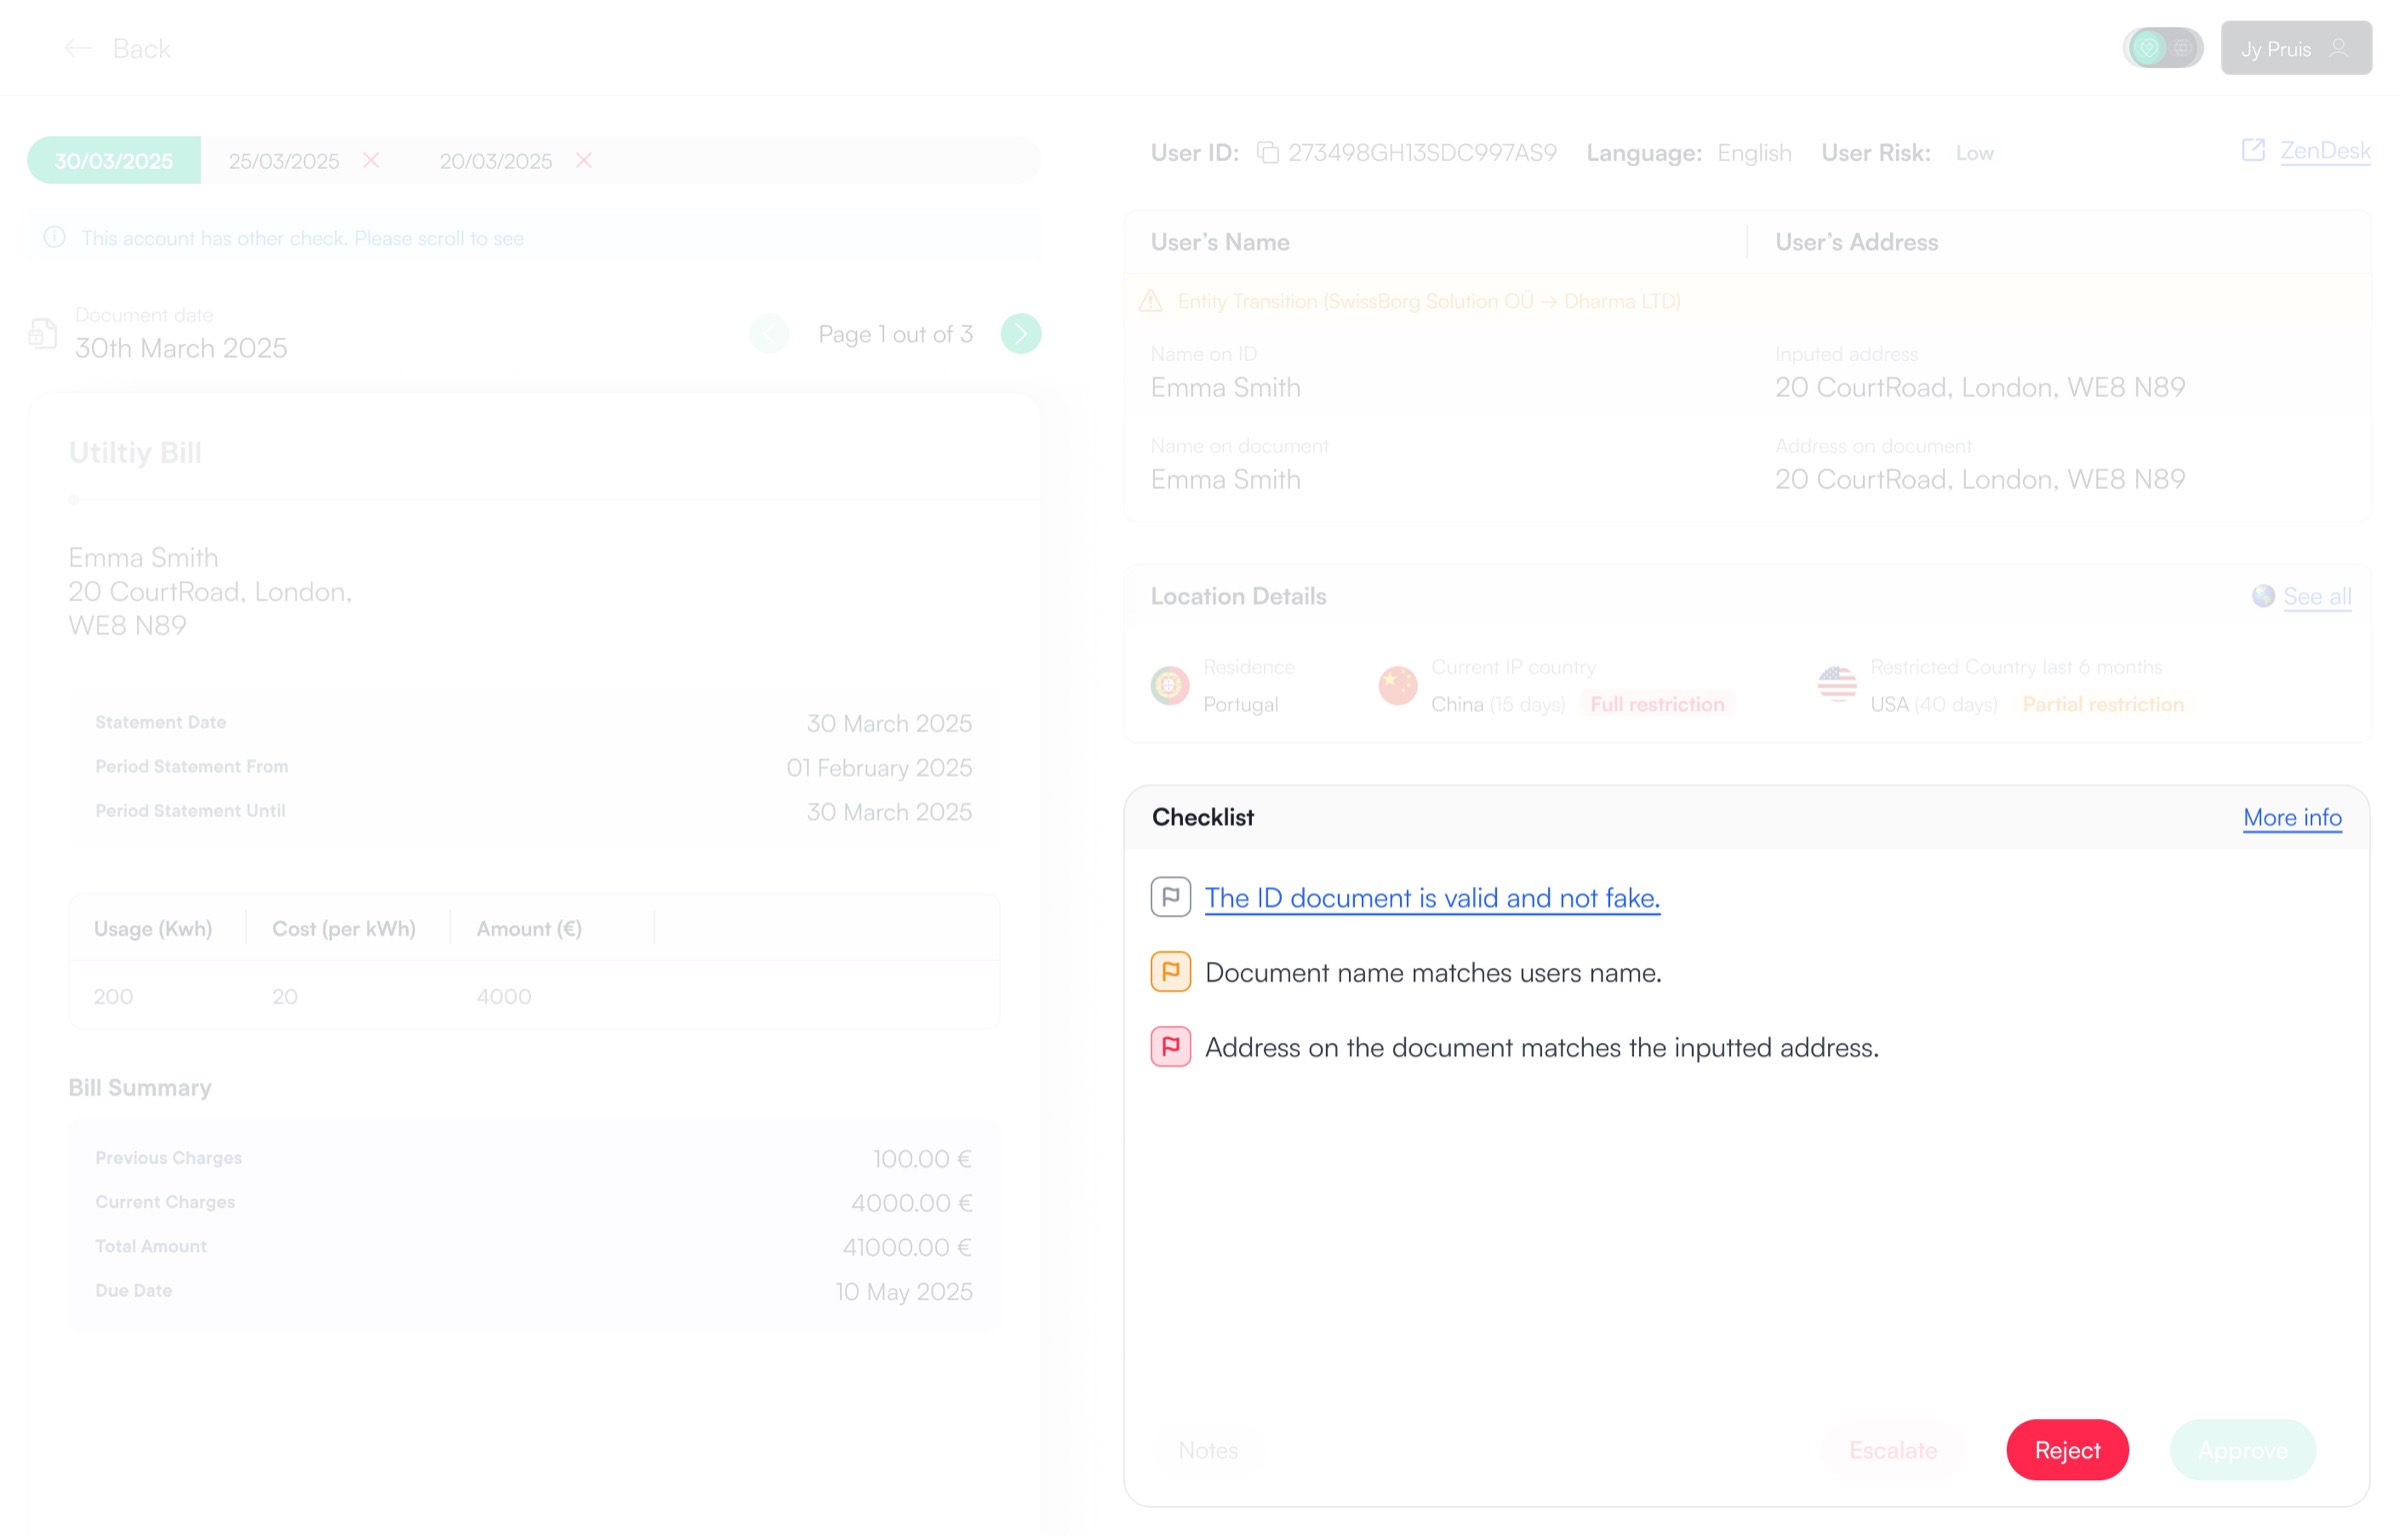Viewport: 2400px width, 1535px height.
Task: Open More info for Checklist
Action: (2292, 817)
